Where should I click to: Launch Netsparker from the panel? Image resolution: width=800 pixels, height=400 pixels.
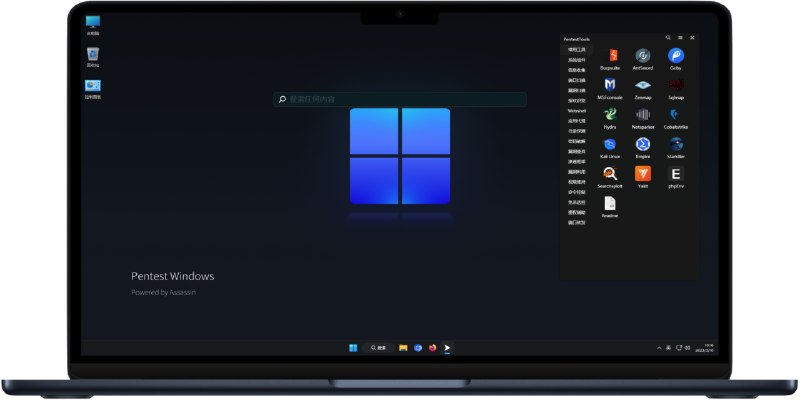coord(643,115)
